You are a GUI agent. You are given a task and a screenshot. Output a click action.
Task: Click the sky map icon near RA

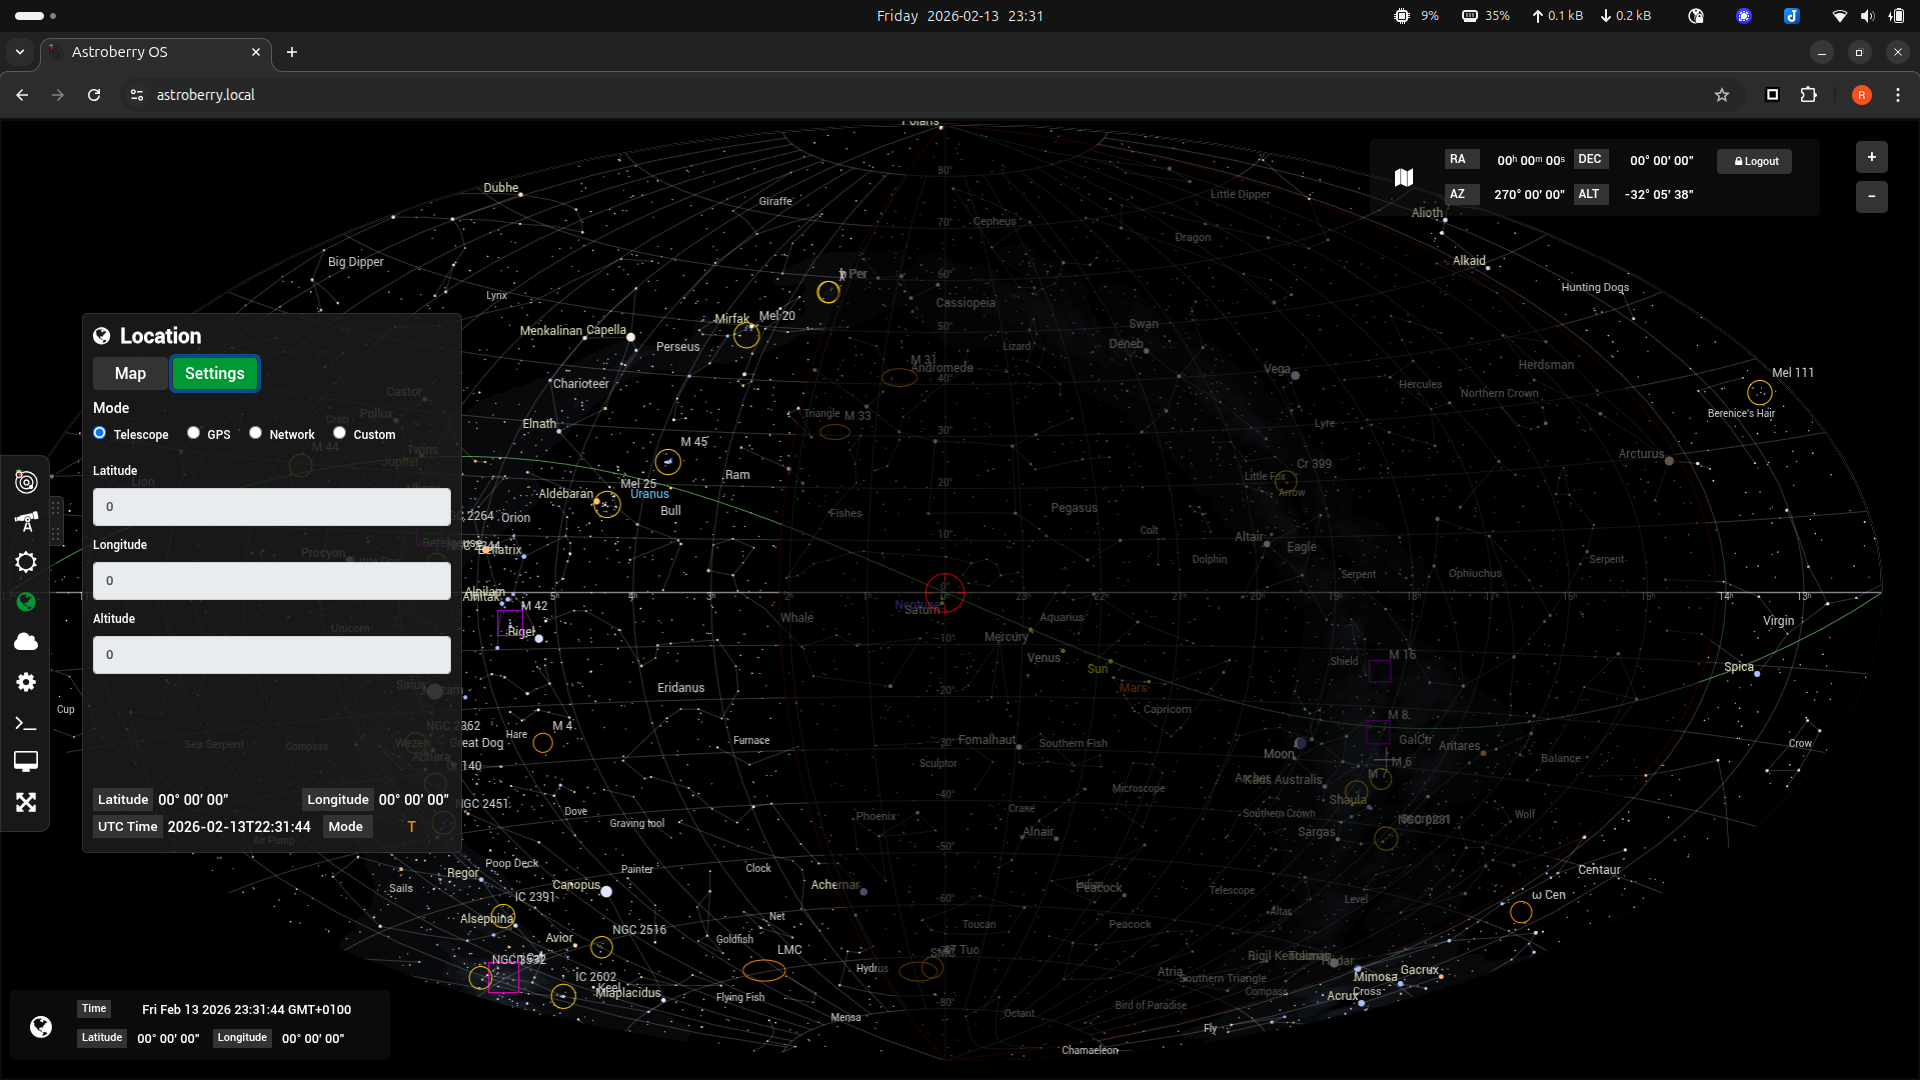pyautogui.click(x=1404, y=177)
